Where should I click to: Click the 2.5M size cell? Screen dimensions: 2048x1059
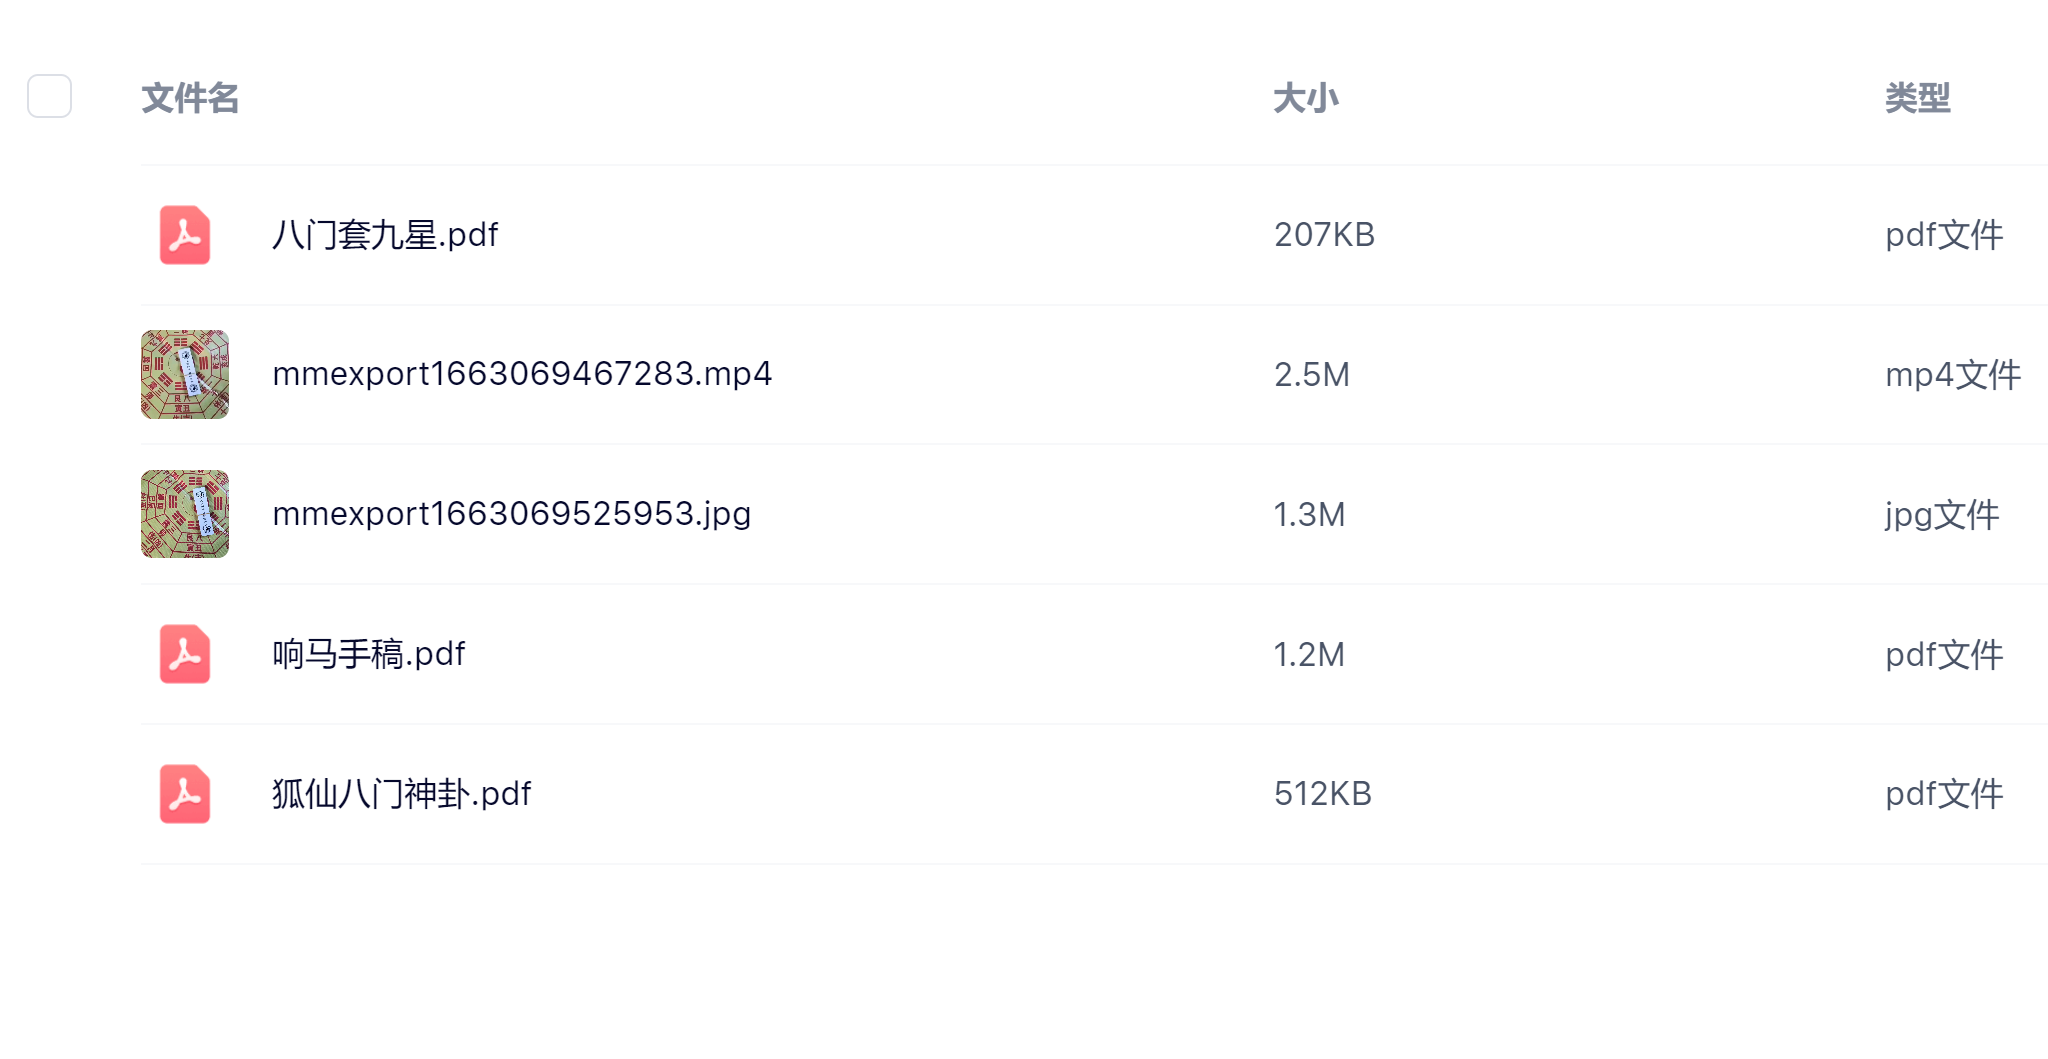[x=1311, y=375]
